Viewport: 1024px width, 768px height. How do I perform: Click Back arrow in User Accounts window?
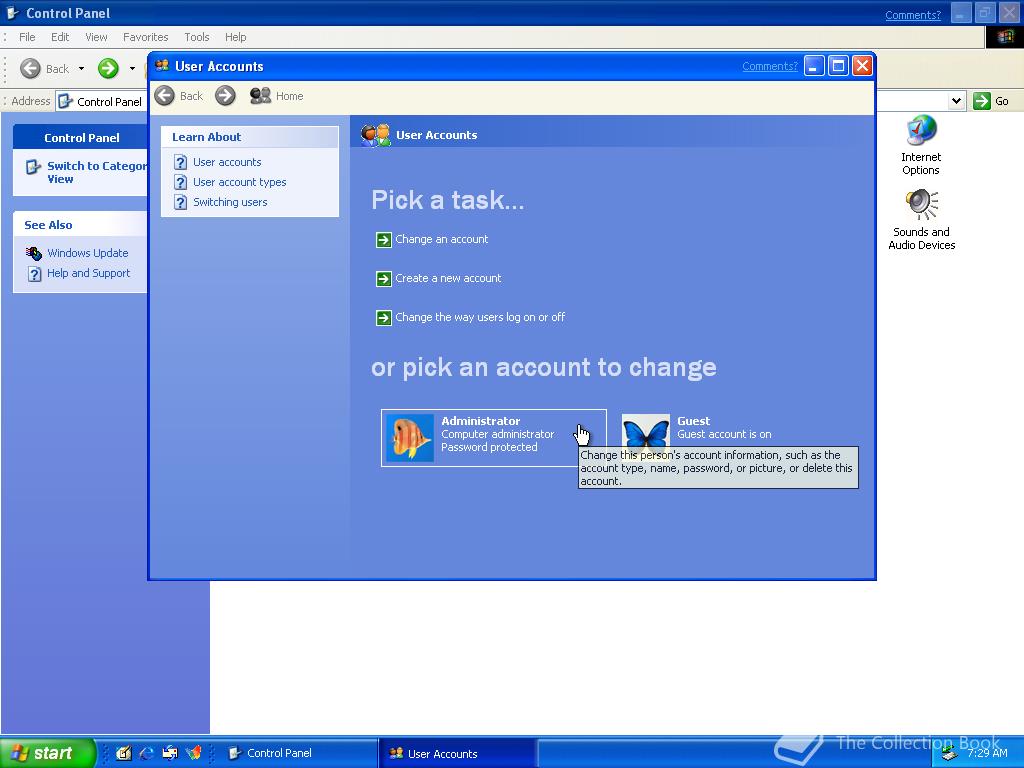tap(165, 96)
